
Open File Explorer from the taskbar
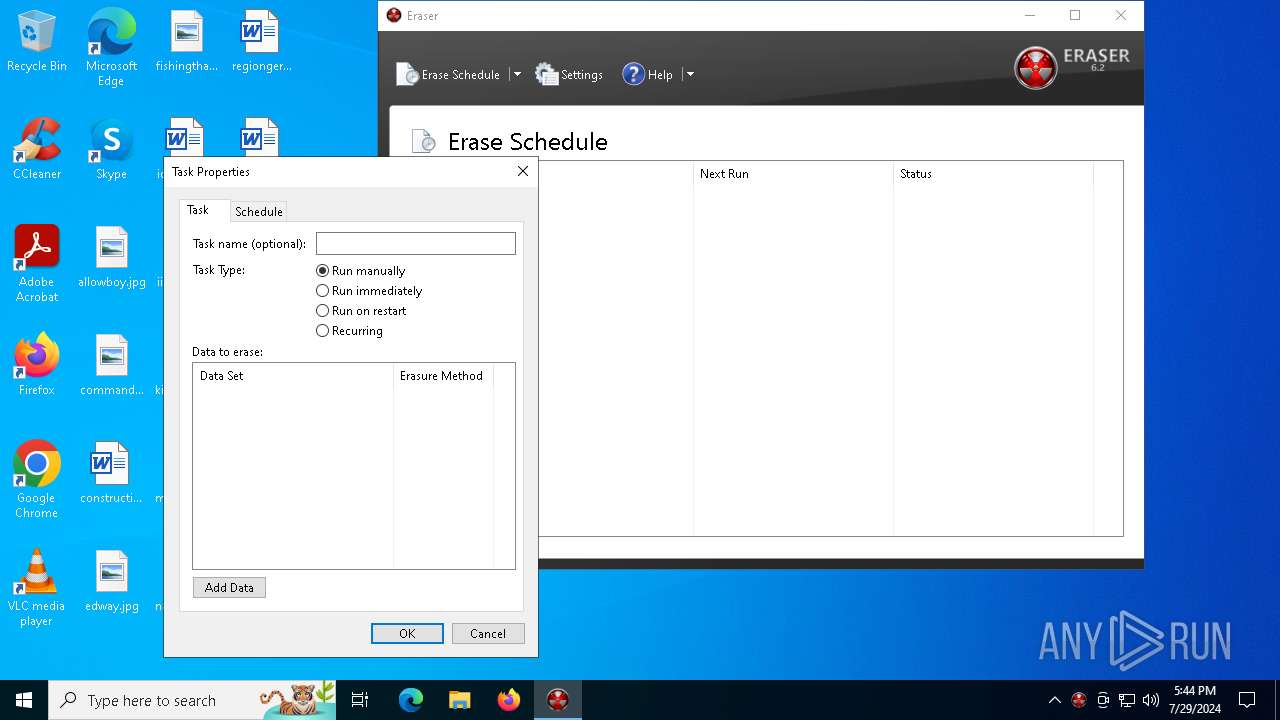[459, 700]
